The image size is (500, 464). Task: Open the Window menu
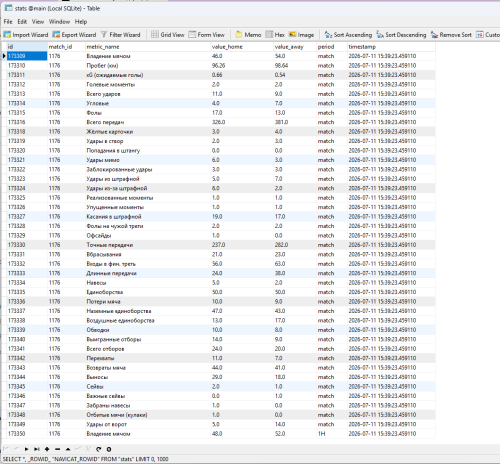(x=59, y=22)
